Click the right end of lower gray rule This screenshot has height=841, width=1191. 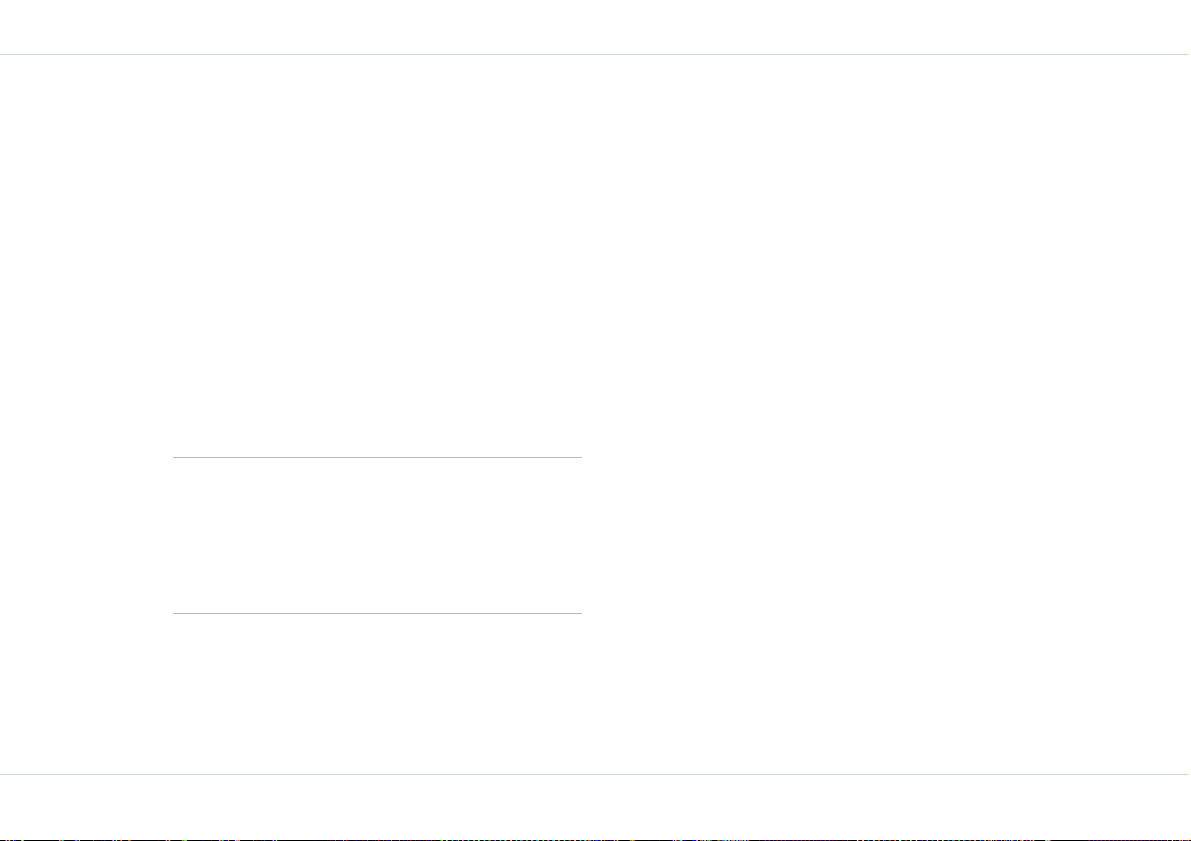pos(580,613)
